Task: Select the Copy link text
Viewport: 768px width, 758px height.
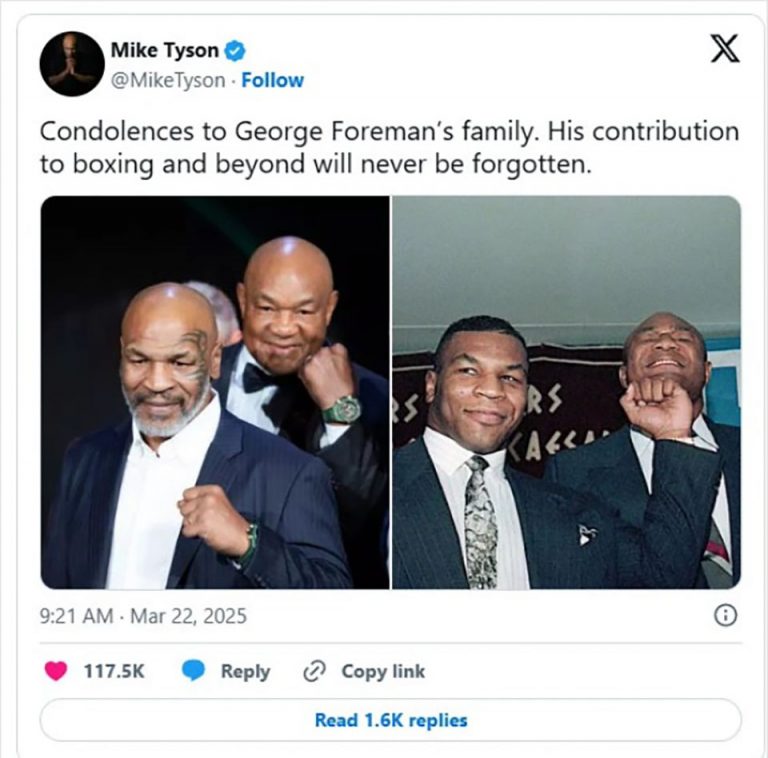Action: (x=383, y=672)
